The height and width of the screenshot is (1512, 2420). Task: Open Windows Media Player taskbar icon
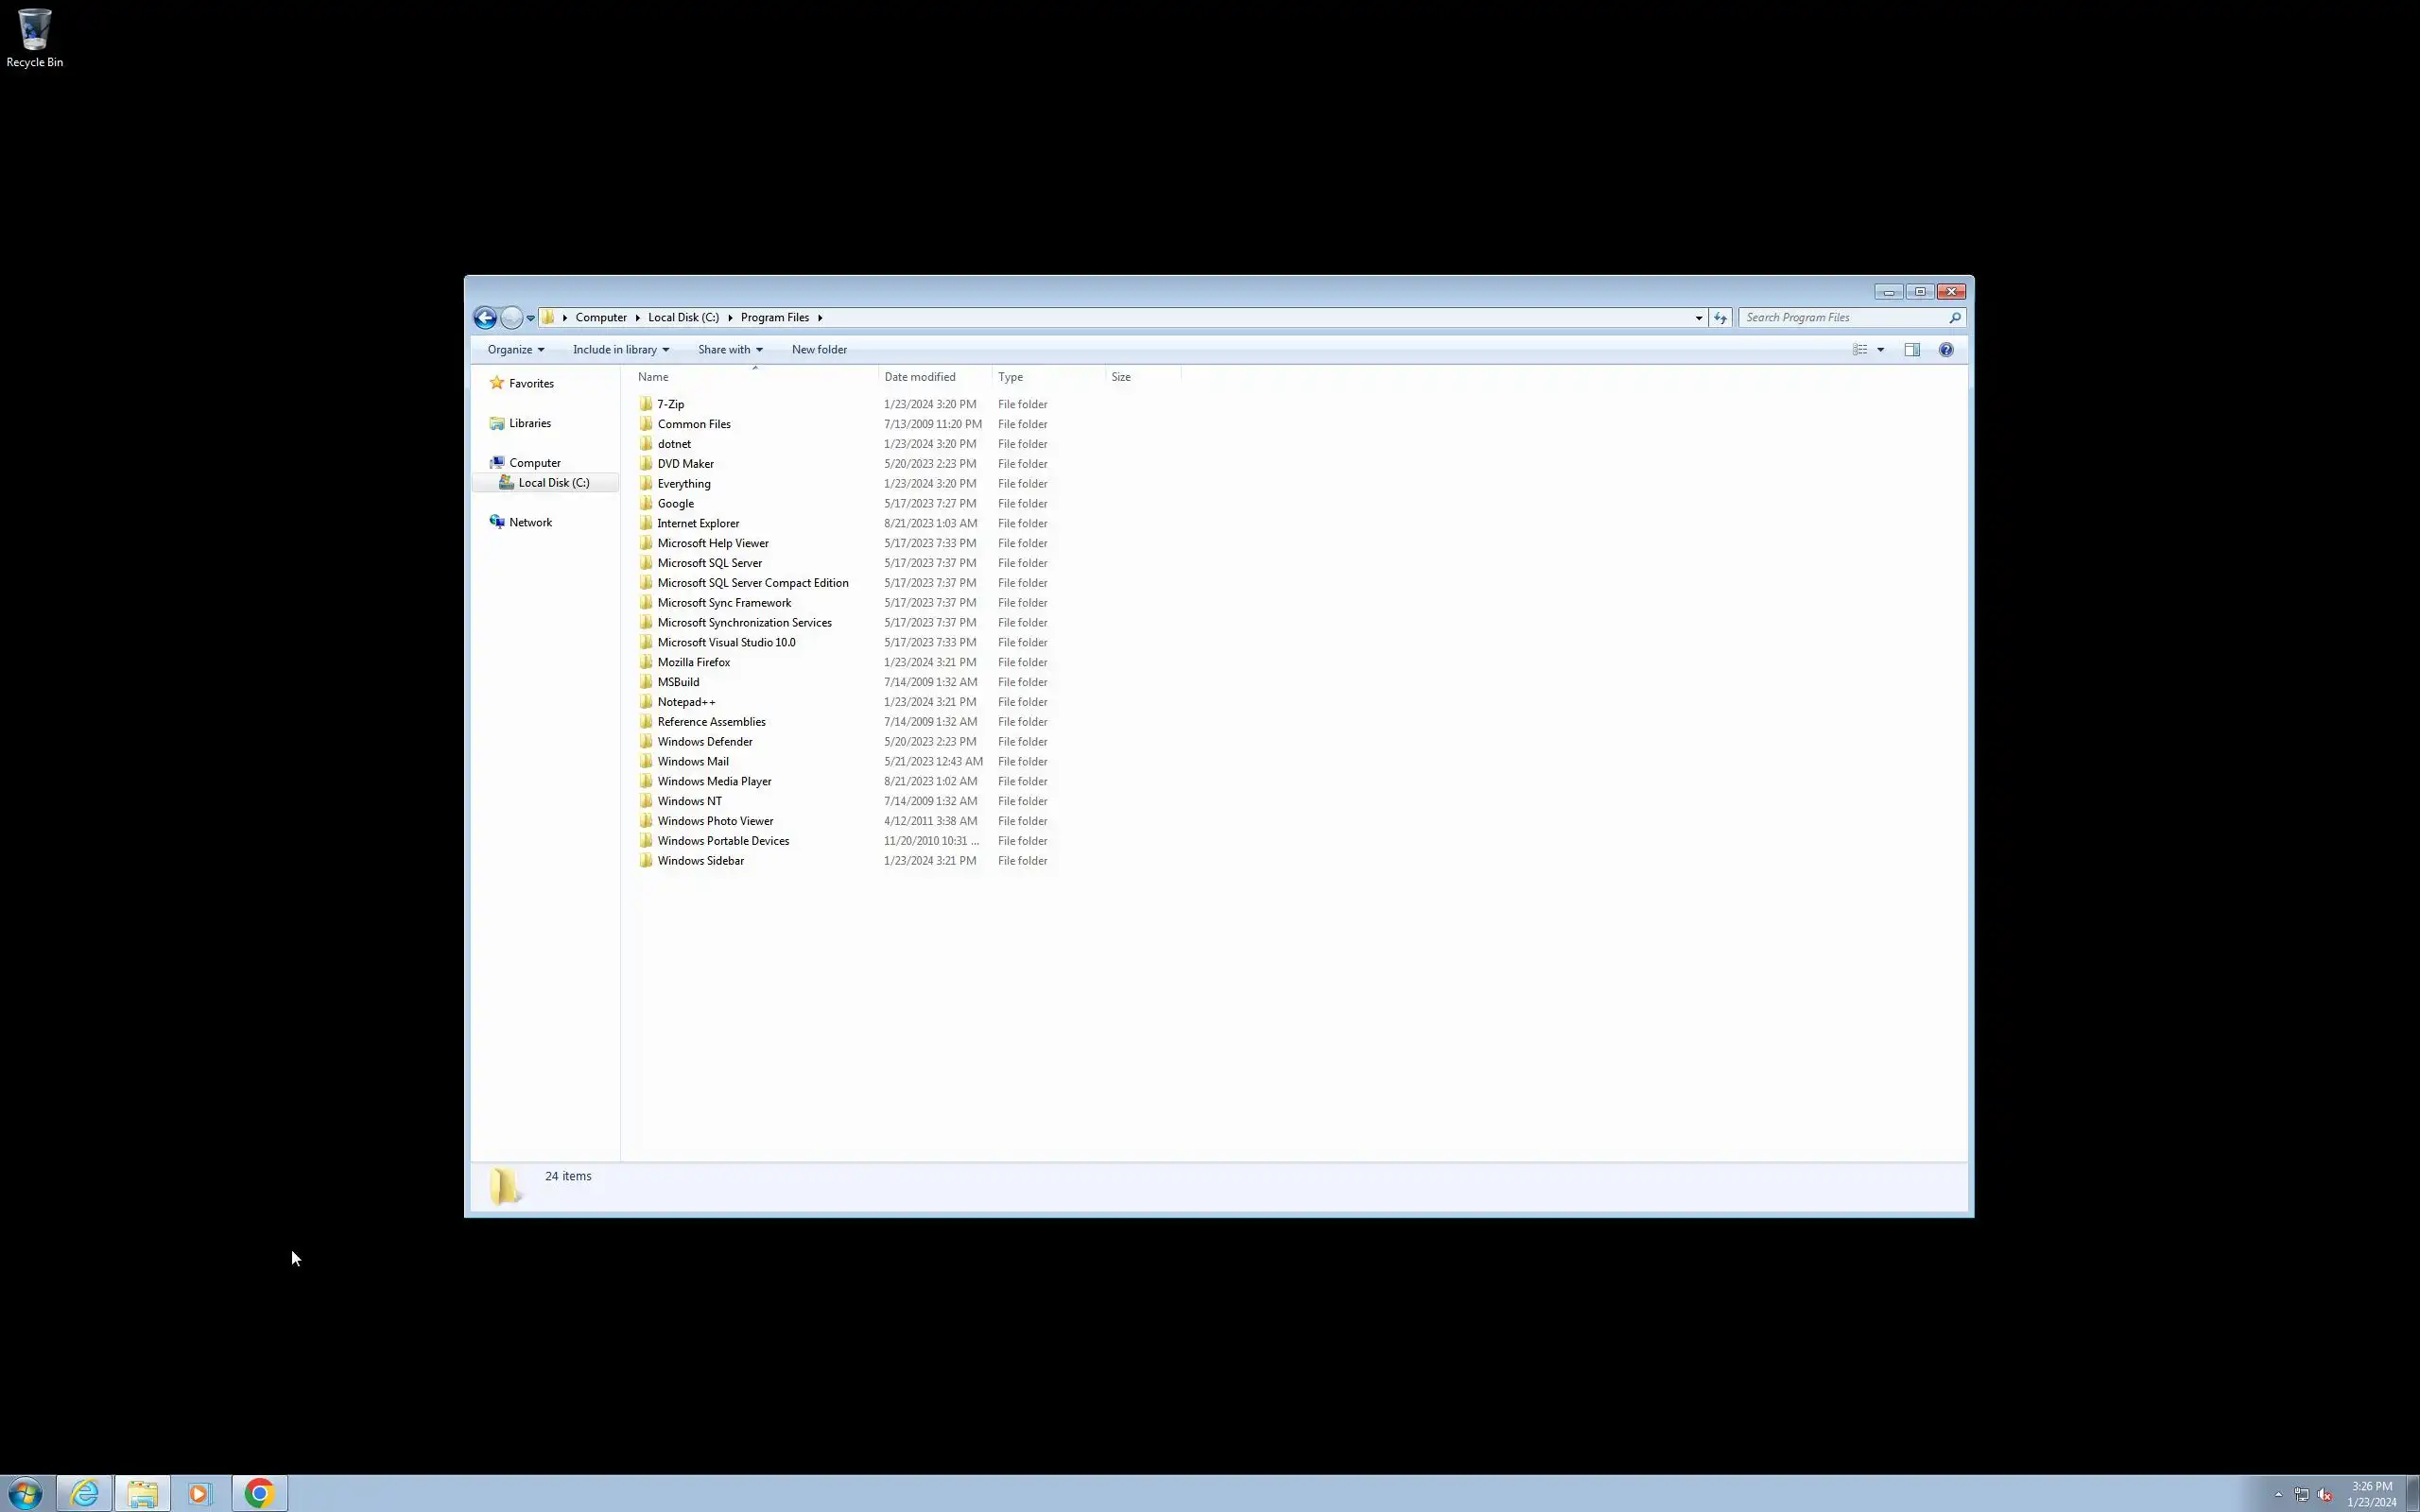click(x=200, y=1493)
